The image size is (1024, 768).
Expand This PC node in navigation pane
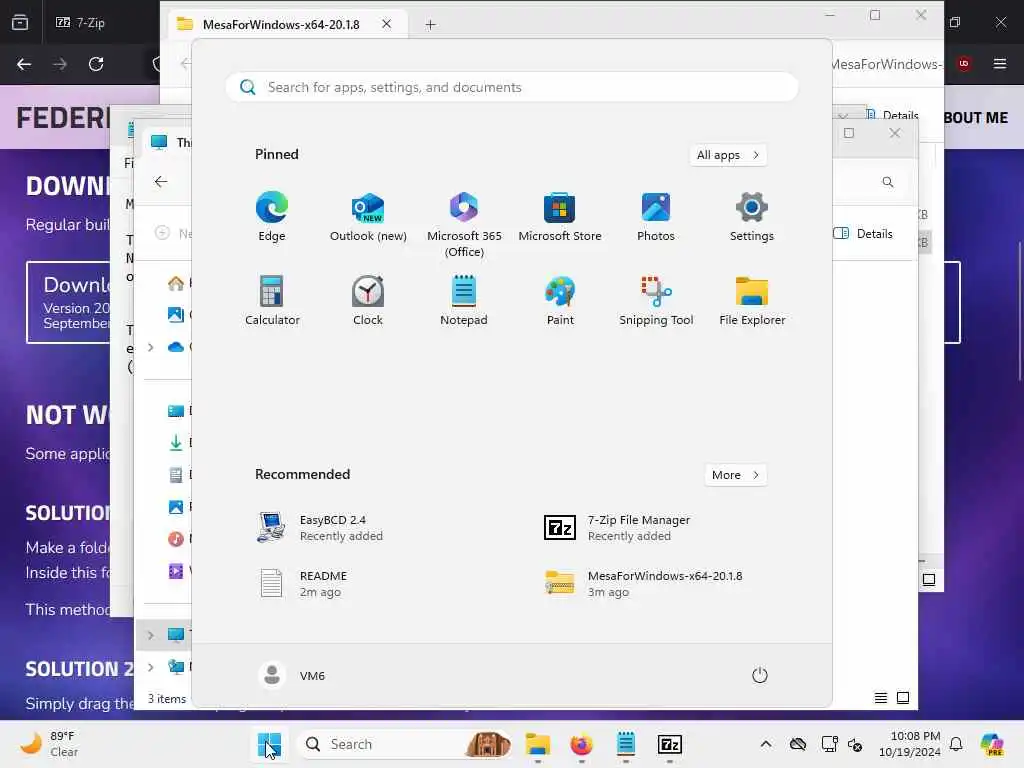151,635
